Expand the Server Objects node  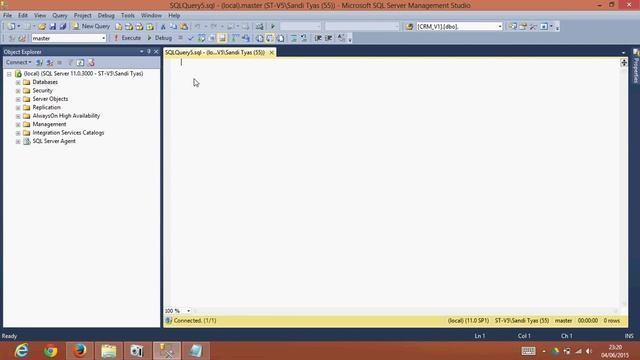18,99
